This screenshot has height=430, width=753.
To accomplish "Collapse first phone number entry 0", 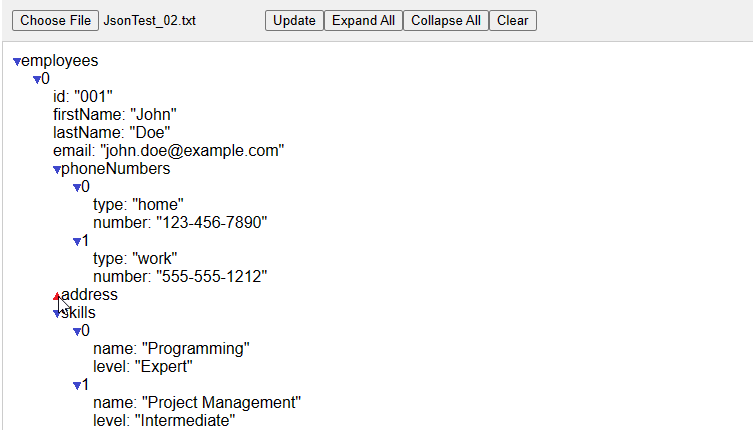I will coord(77,187).
